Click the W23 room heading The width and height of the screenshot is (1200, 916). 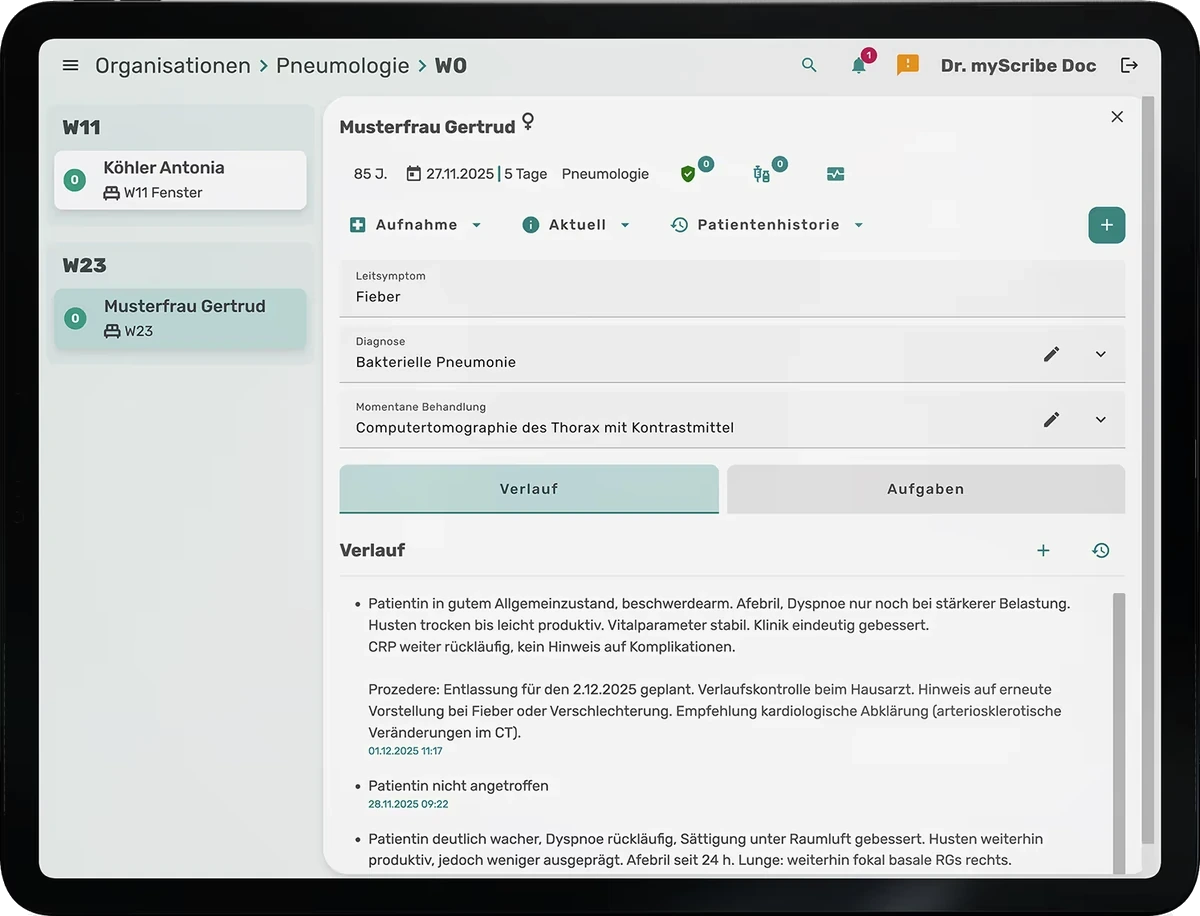84,265
